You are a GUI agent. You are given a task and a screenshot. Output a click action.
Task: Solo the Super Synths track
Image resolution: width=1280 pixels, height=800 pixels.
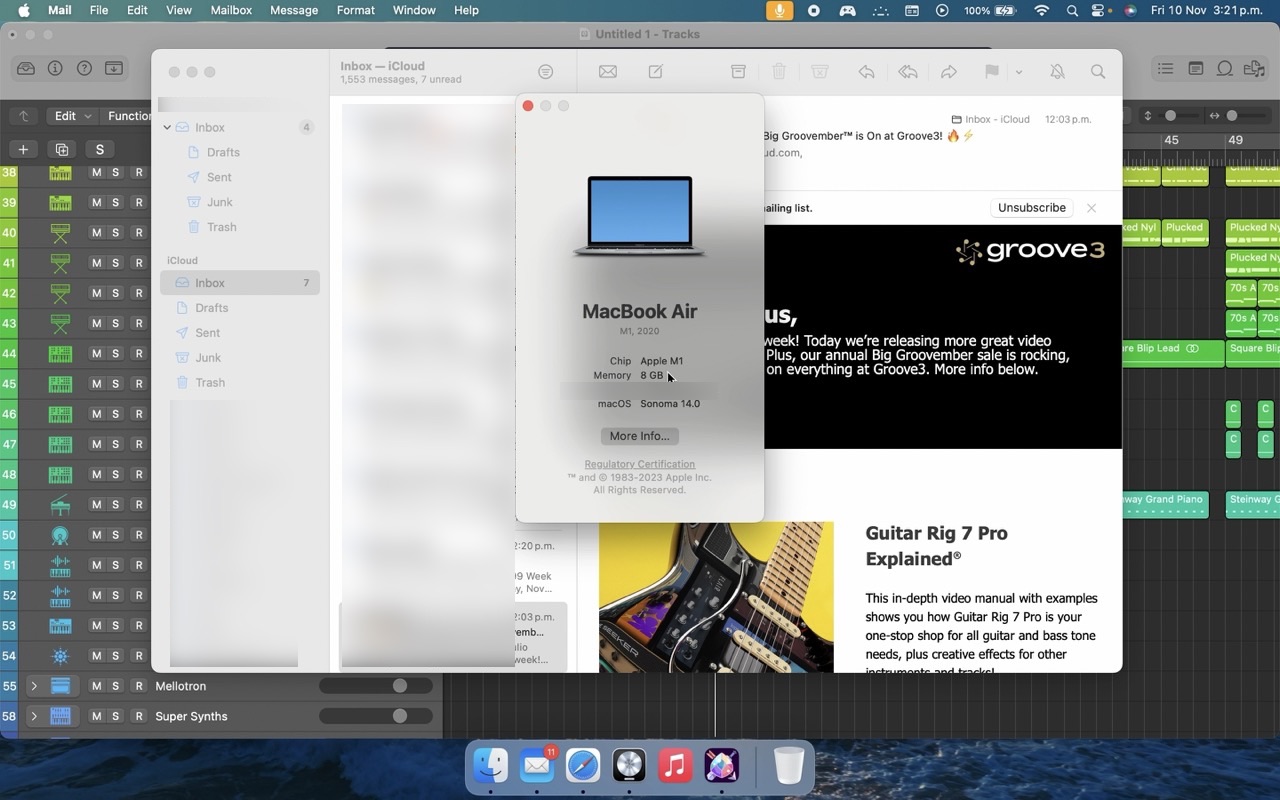(x=116, y=716)
